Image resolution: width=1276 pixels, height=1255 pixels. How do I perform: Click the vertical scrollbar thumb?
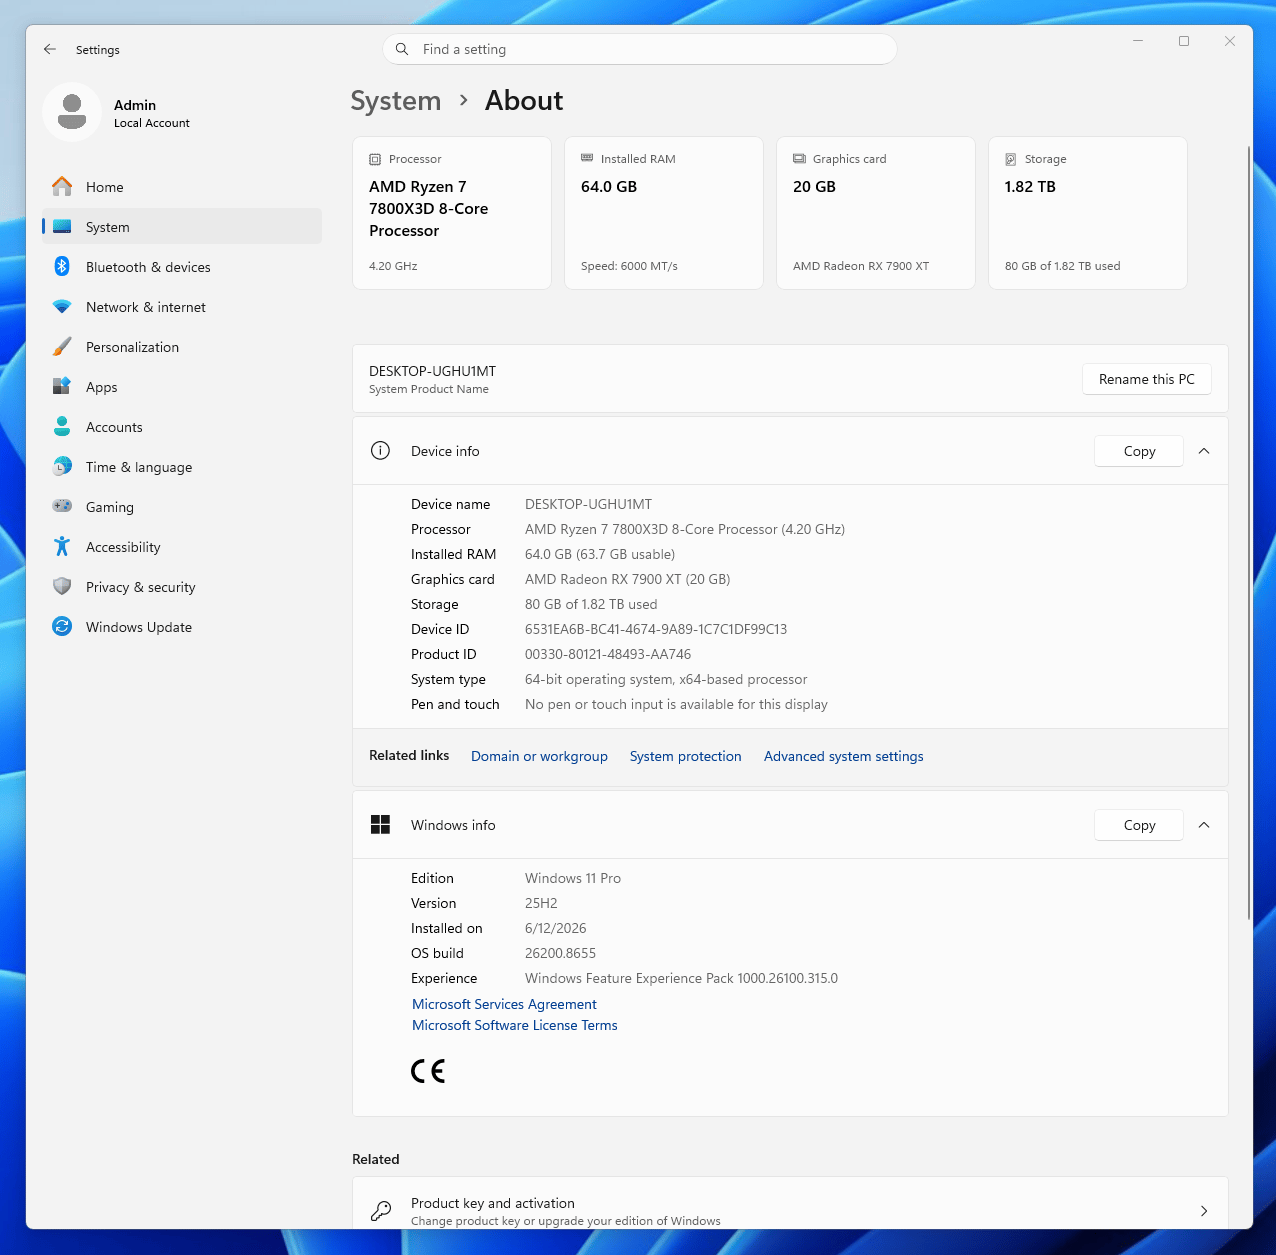point(1249,533)
